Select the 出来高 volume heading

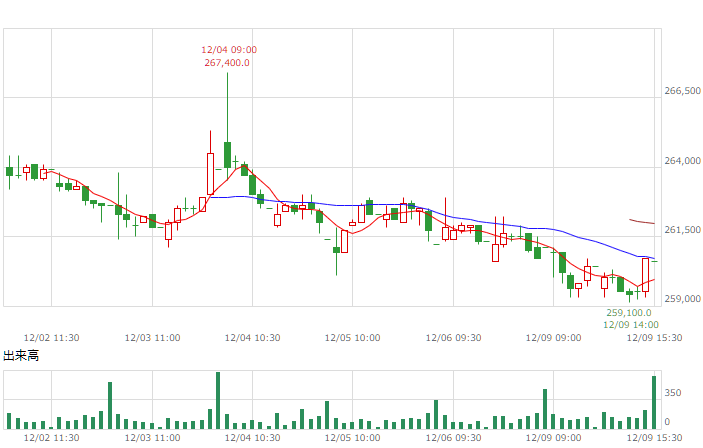tap(21, 356)
